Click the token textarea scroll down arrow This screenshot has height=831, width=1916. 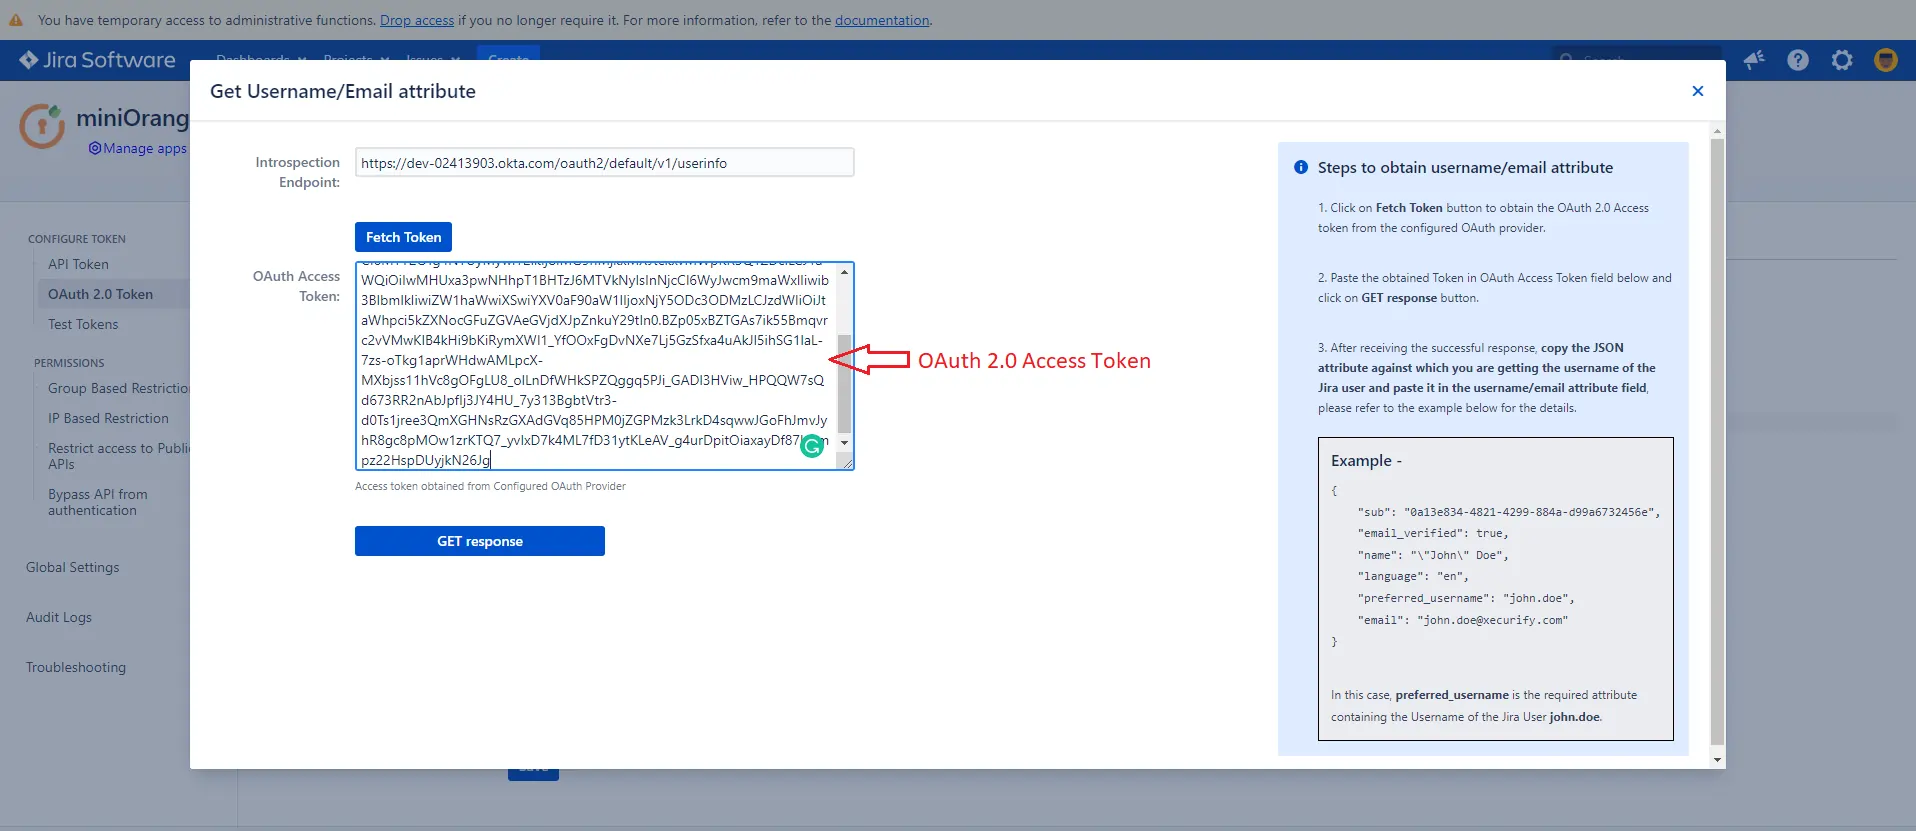845,442
